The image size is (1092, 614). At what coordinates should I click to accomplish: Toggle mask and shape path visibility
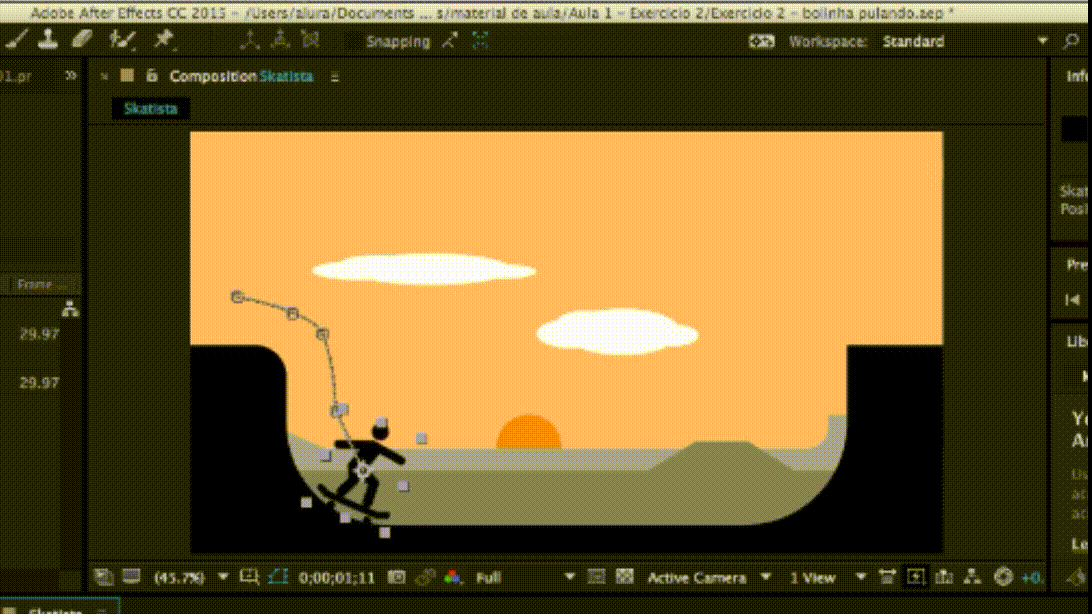click(279, 577)
